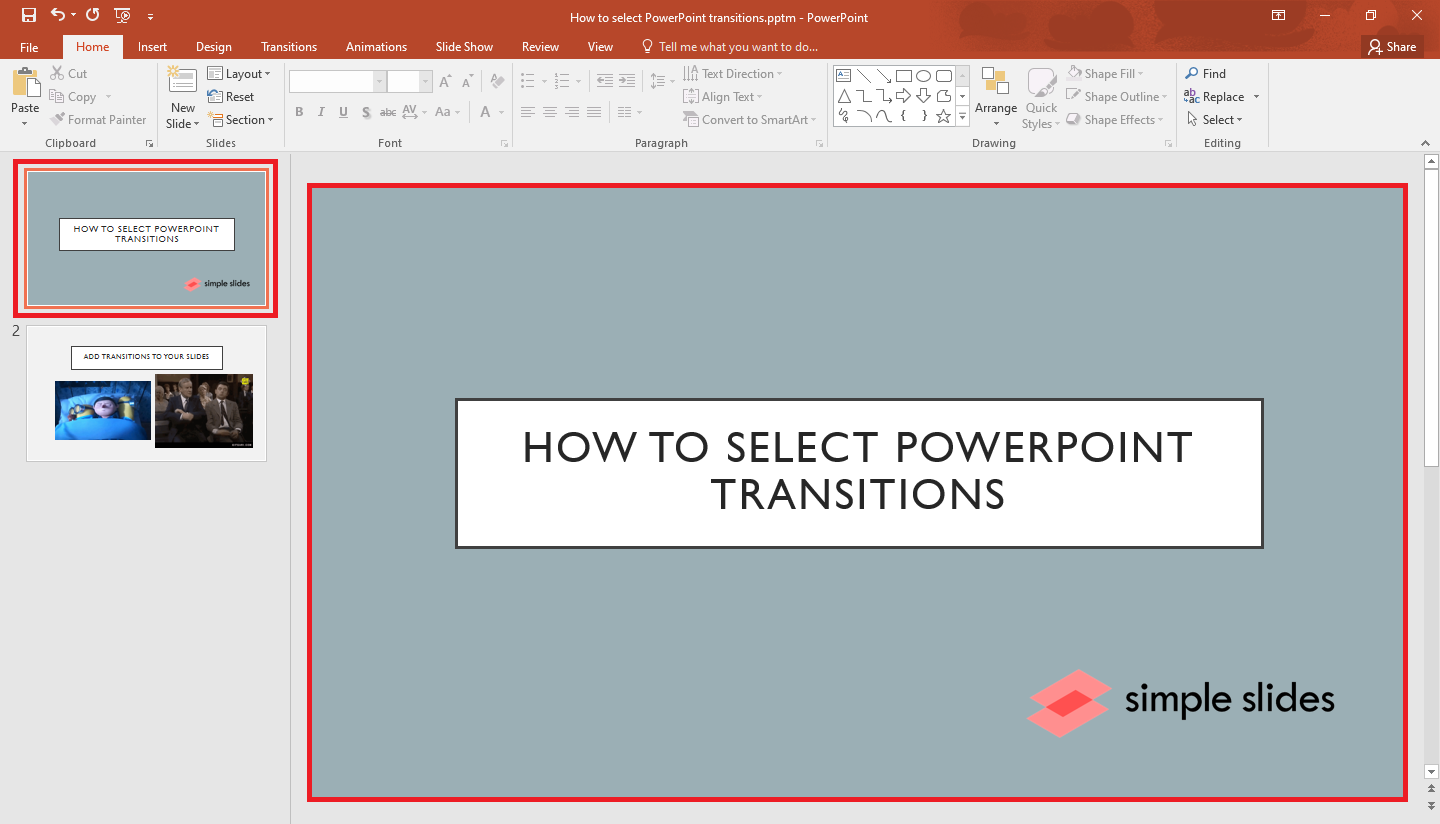This screenshot has width=1440, height=824.
Task: Click the Align Text icon
Action: click(723, 96)
